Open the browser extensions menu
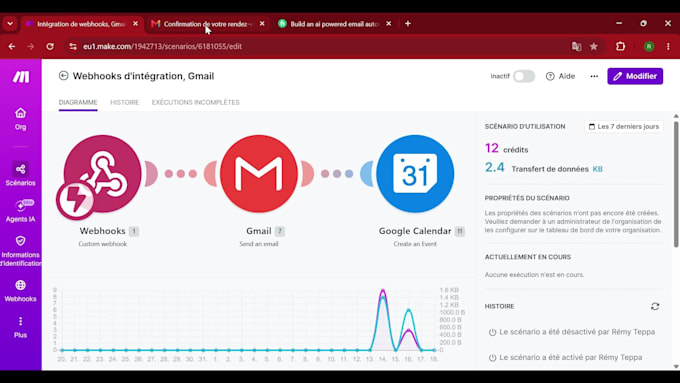 (x=621, y=46)
